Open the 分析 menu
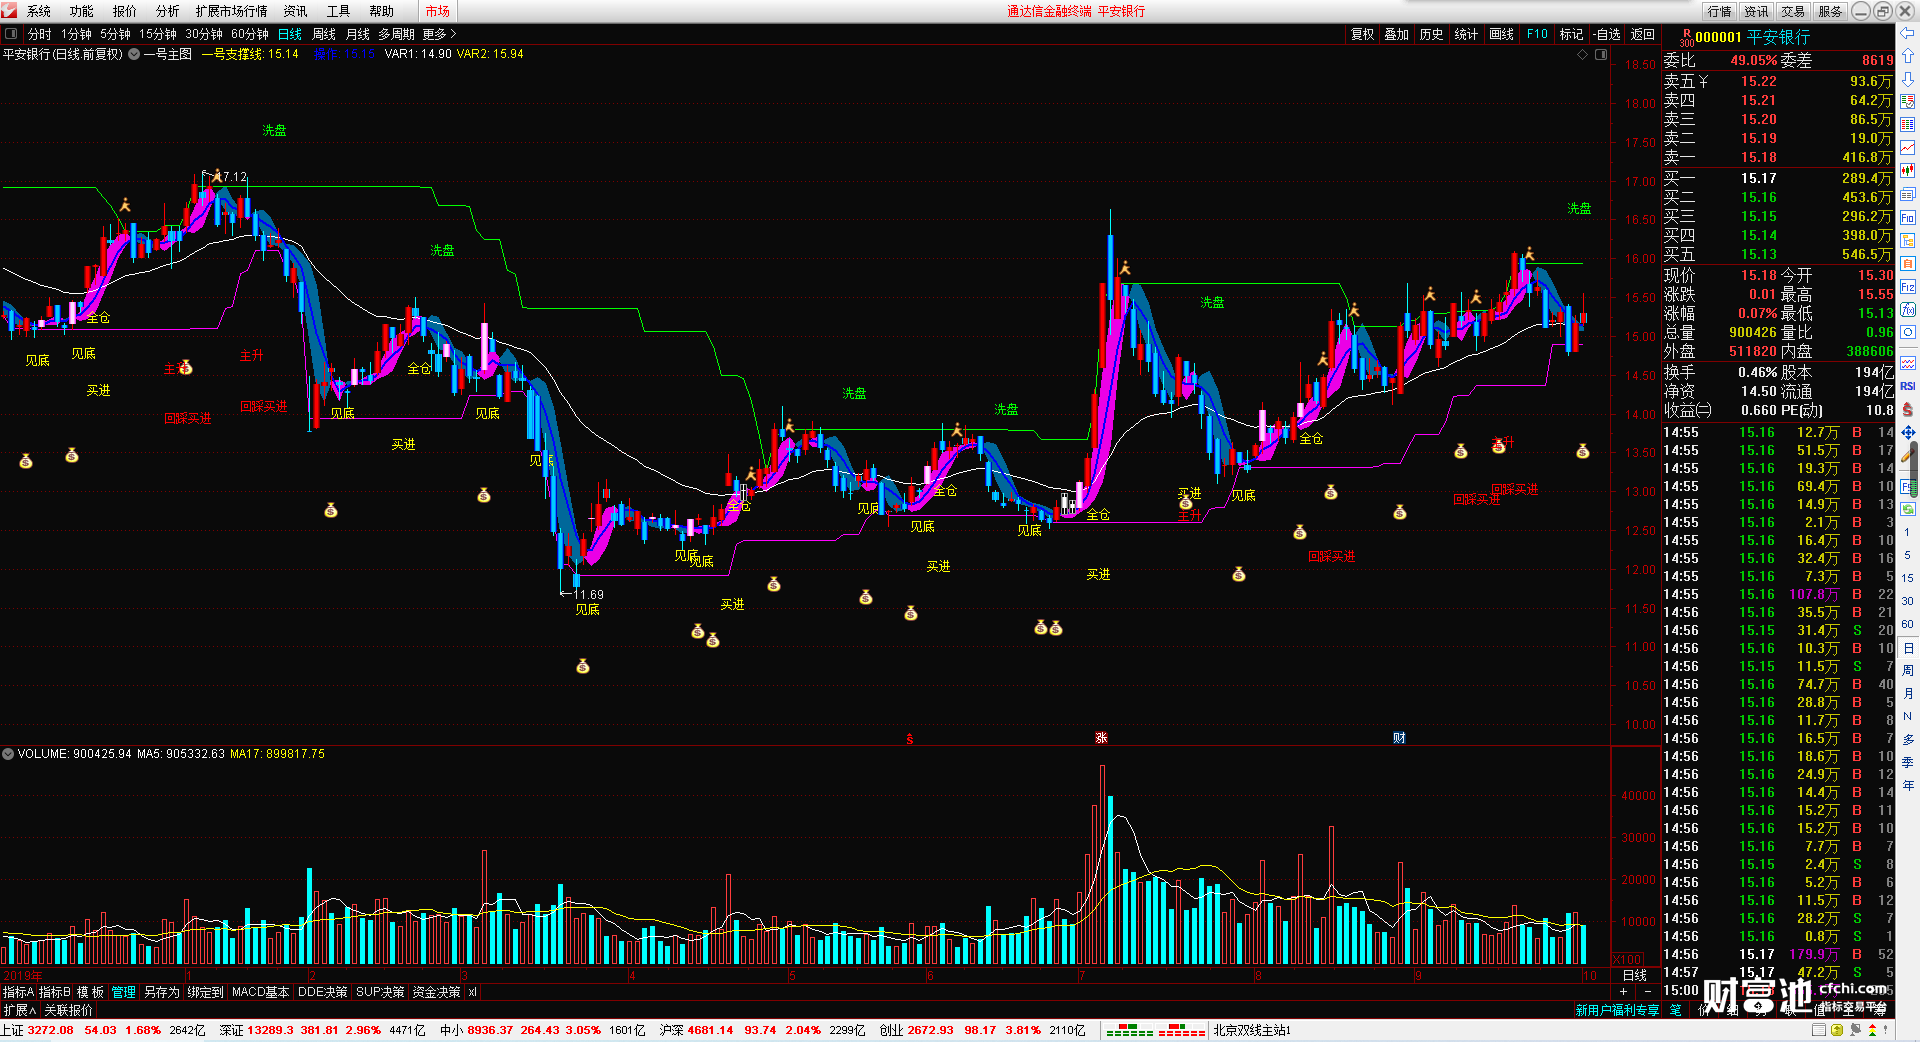 (167, 11)
